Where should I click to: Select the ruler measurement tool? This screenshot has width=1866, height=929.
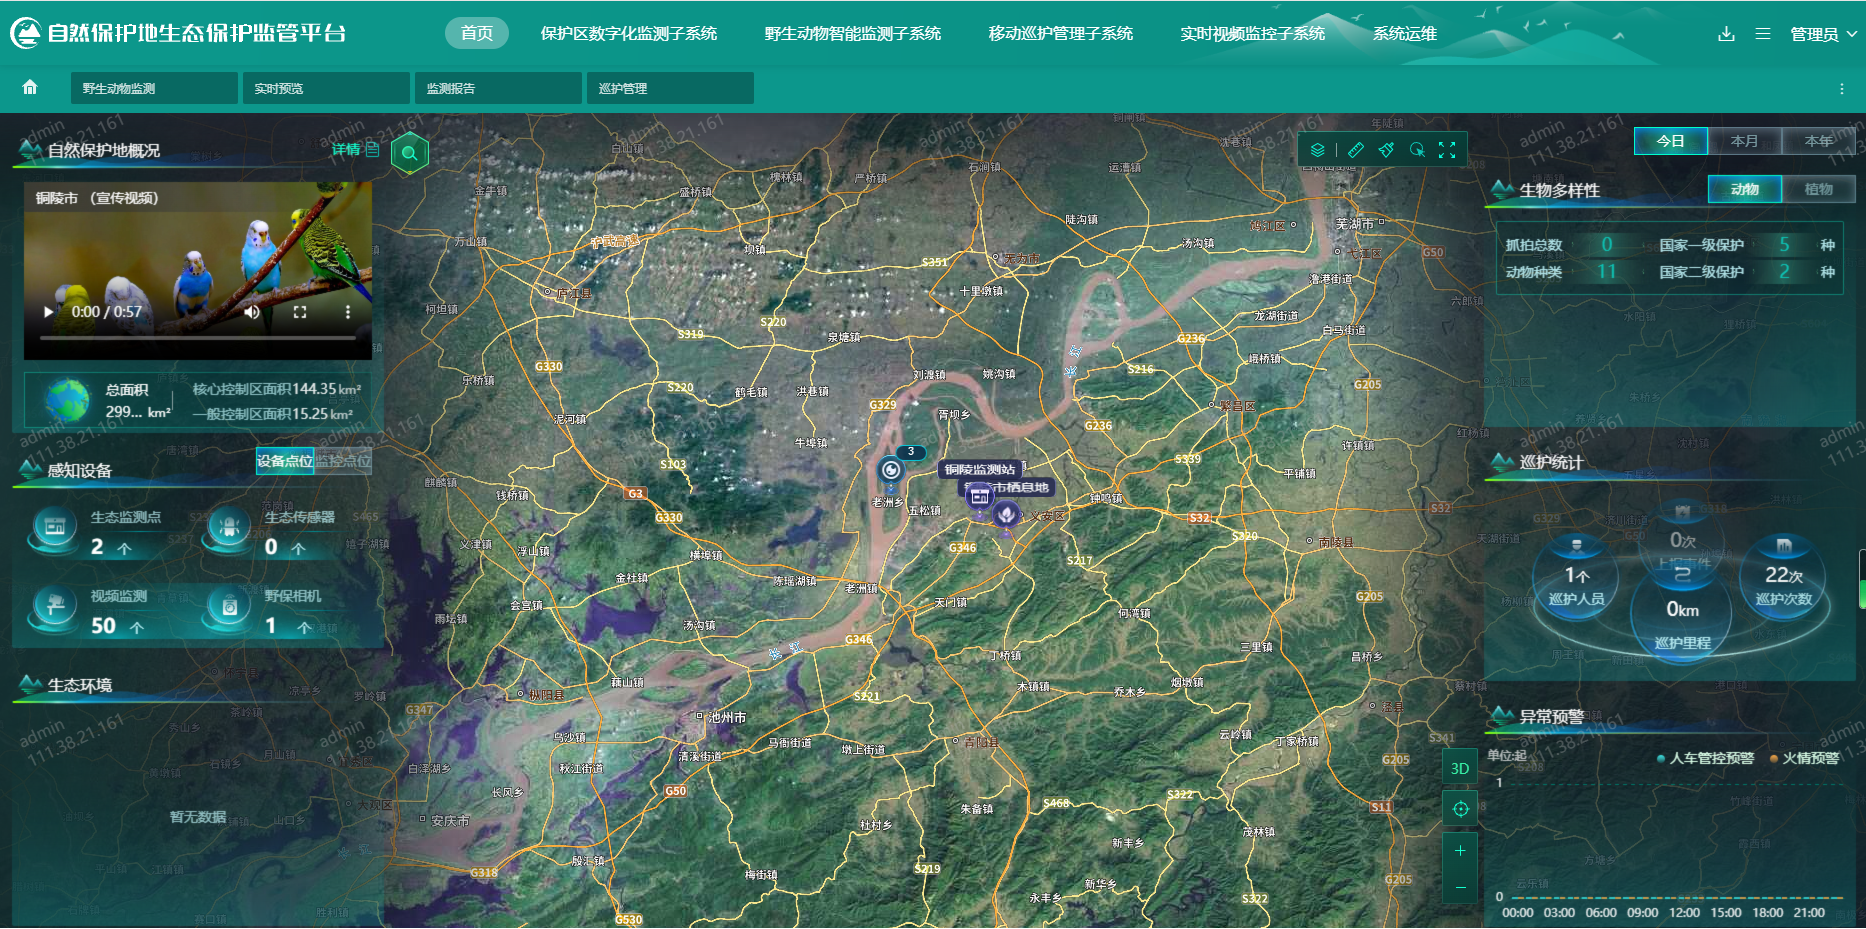point(1355,150)
